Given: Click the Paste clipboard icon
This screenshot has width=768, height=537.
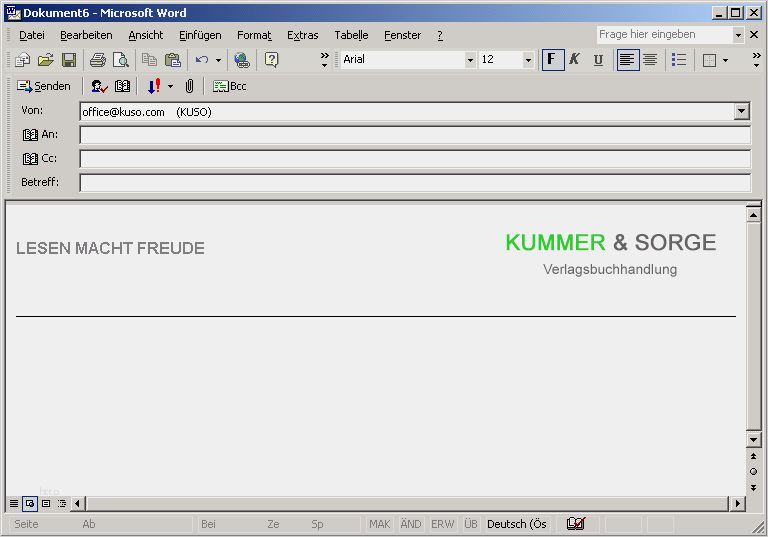Looking at the screenshot, I should [x=172, y=60].
